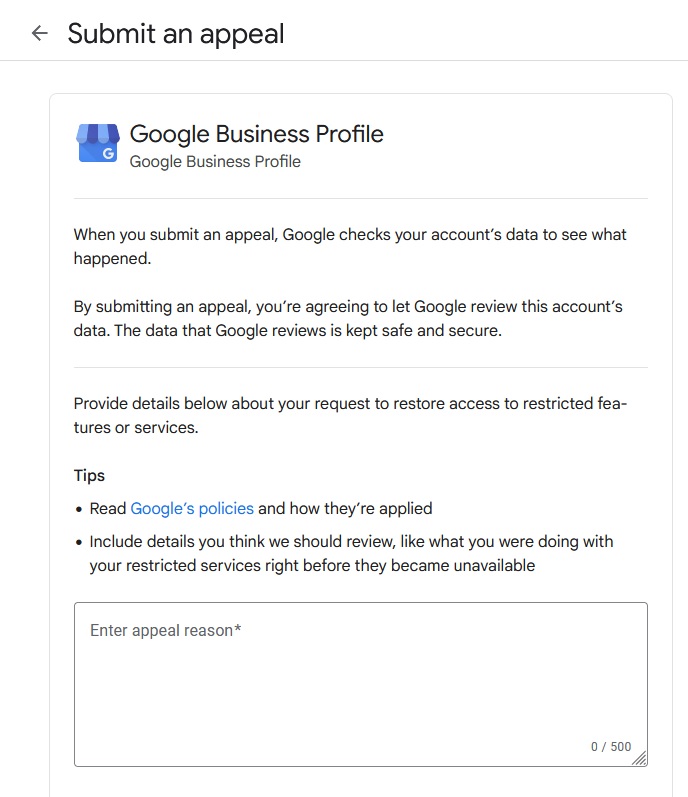Click the 'and how they're applied' text
This screenshot has height=797, width=688.
click(345, 508)
